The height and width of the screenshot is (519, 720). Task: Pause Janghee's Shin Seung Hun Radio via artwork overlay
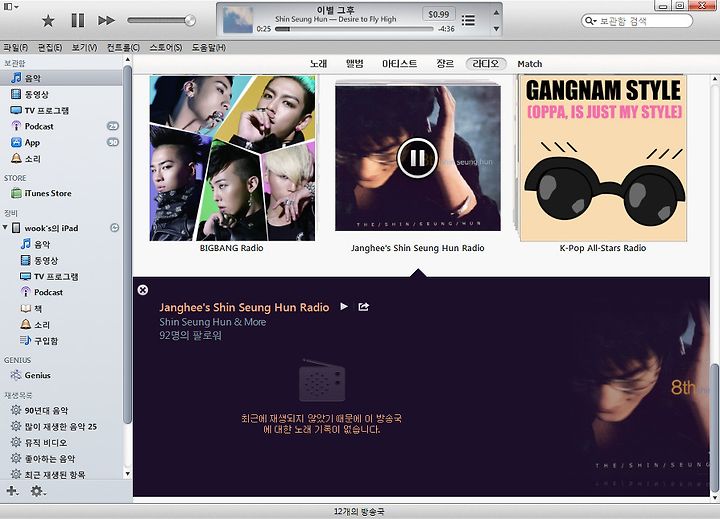coord(417,158)
